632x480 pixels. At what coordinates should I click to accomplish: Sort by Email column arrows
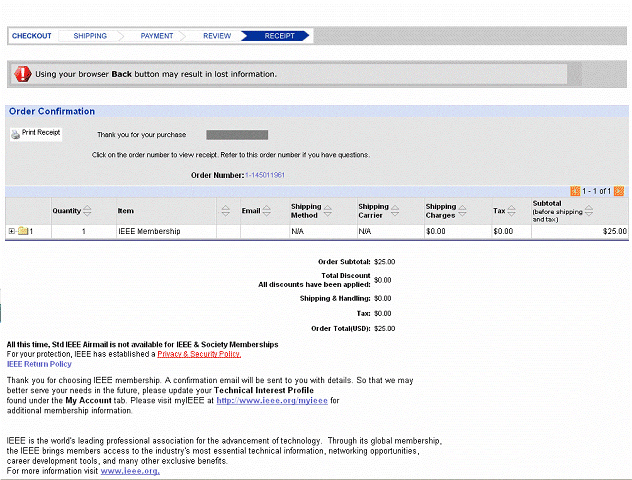[266, 210]
